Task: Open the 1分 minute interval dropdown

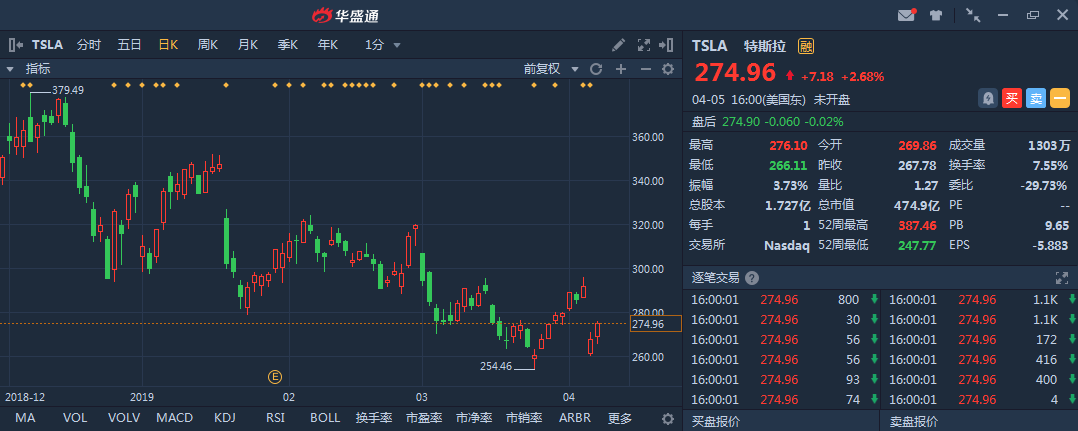Action: (383, 45)
